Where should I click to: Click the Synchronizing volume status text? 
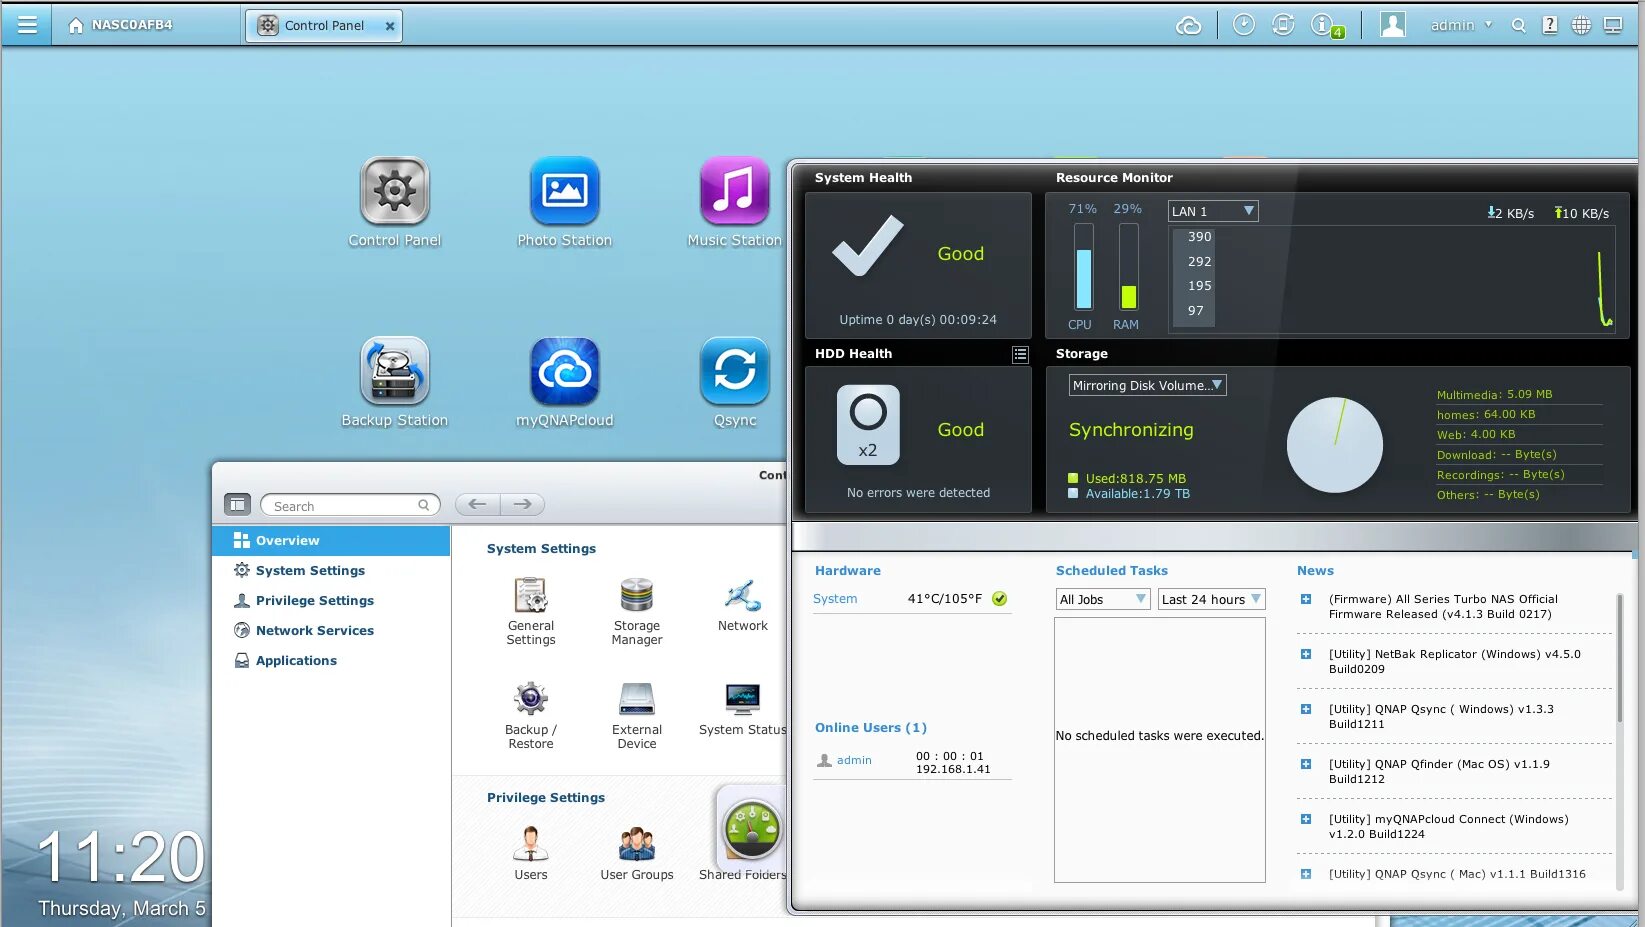1131,430
